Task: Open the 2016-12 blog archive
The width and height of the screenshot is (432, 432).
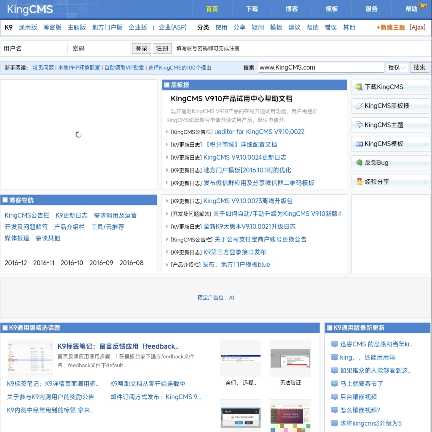Action: [16, 263]
